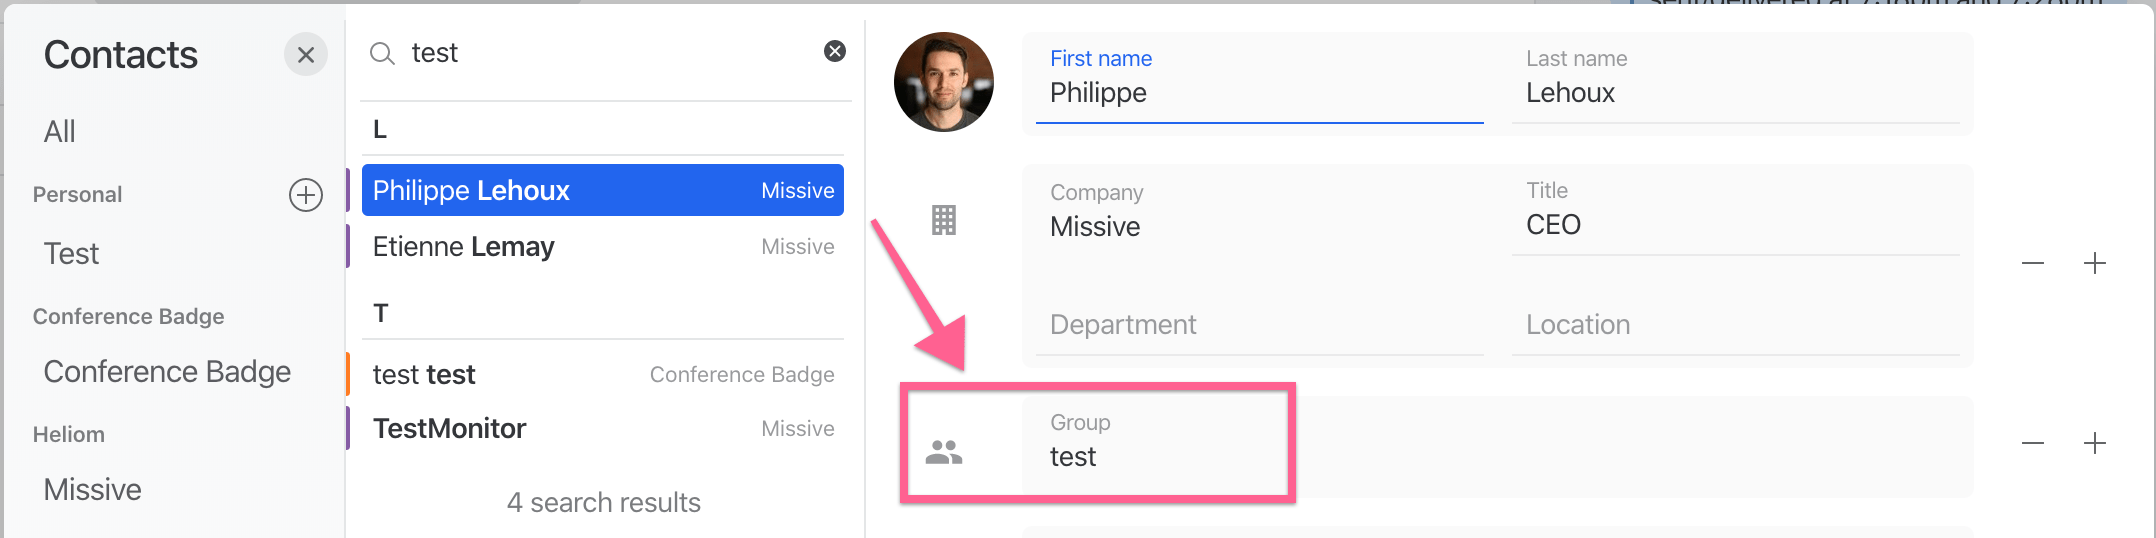
Task: Remove the Company section with the minus icon
Action: (2033, 264)
